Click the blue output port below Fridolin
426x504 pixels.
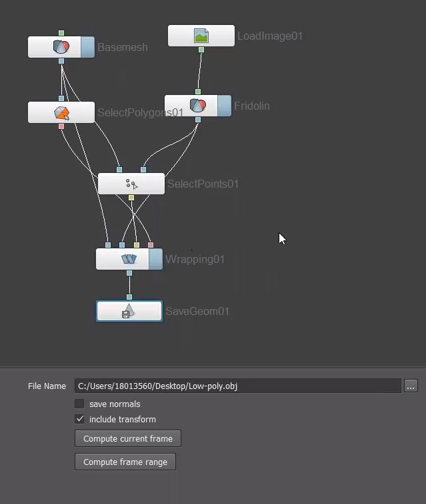click(x=198, y=120)
